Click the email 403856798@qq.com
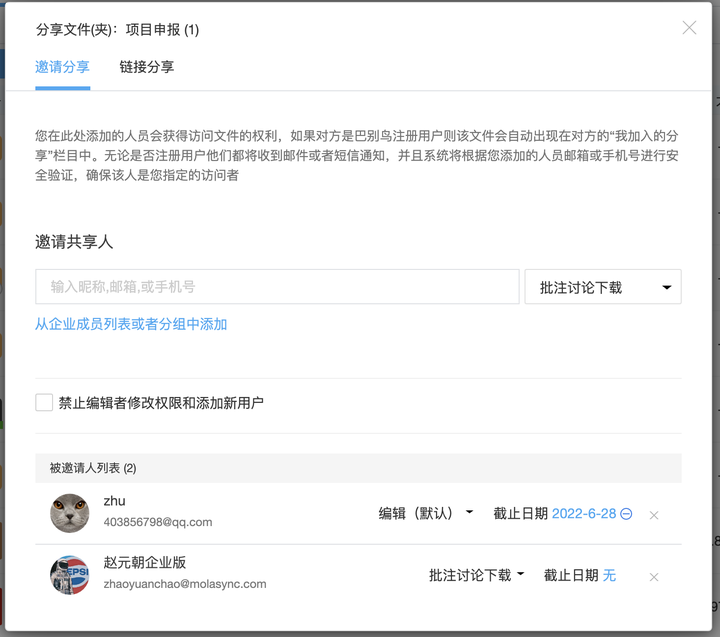This screenshot has height=637, width=720. pos(158,522)
